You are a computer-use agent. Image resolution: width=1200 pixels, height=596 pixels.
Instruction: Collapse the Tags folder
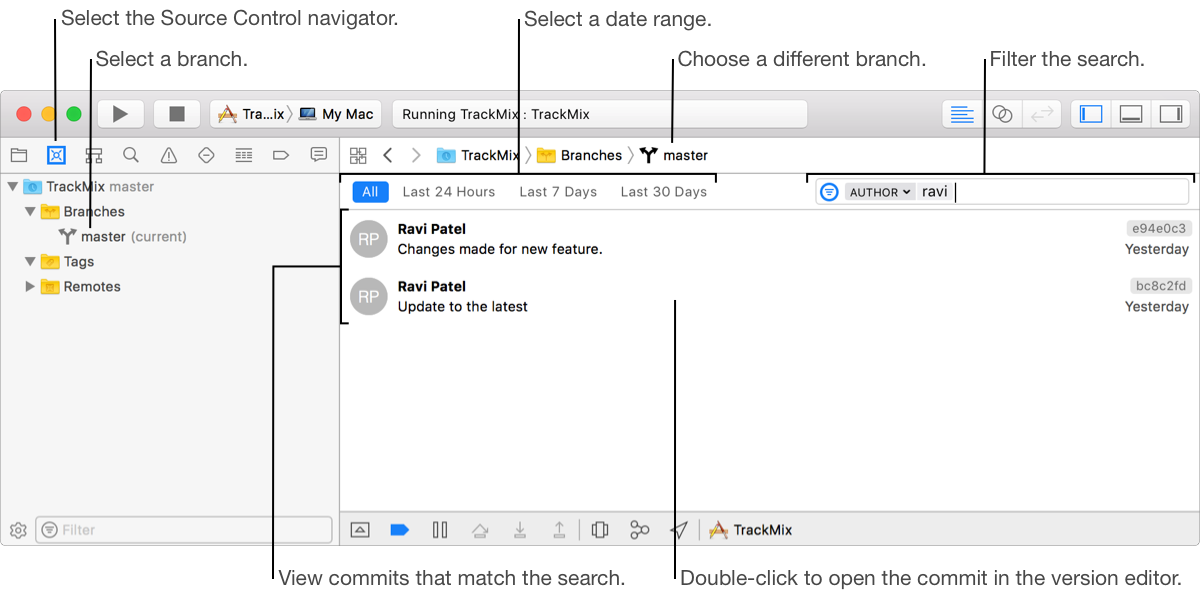tap(30, 261)
